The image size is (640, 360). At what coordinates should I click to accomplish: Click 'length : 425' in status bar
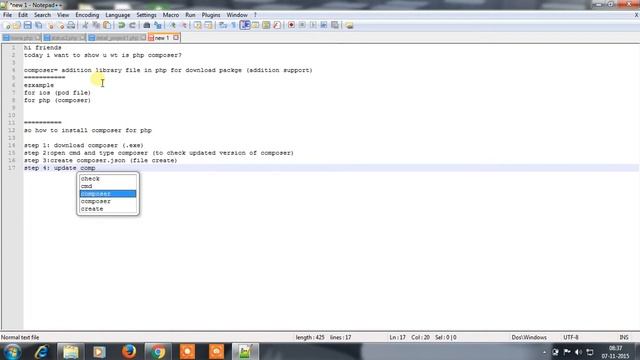pyautogui.click(x=310, y=338)
